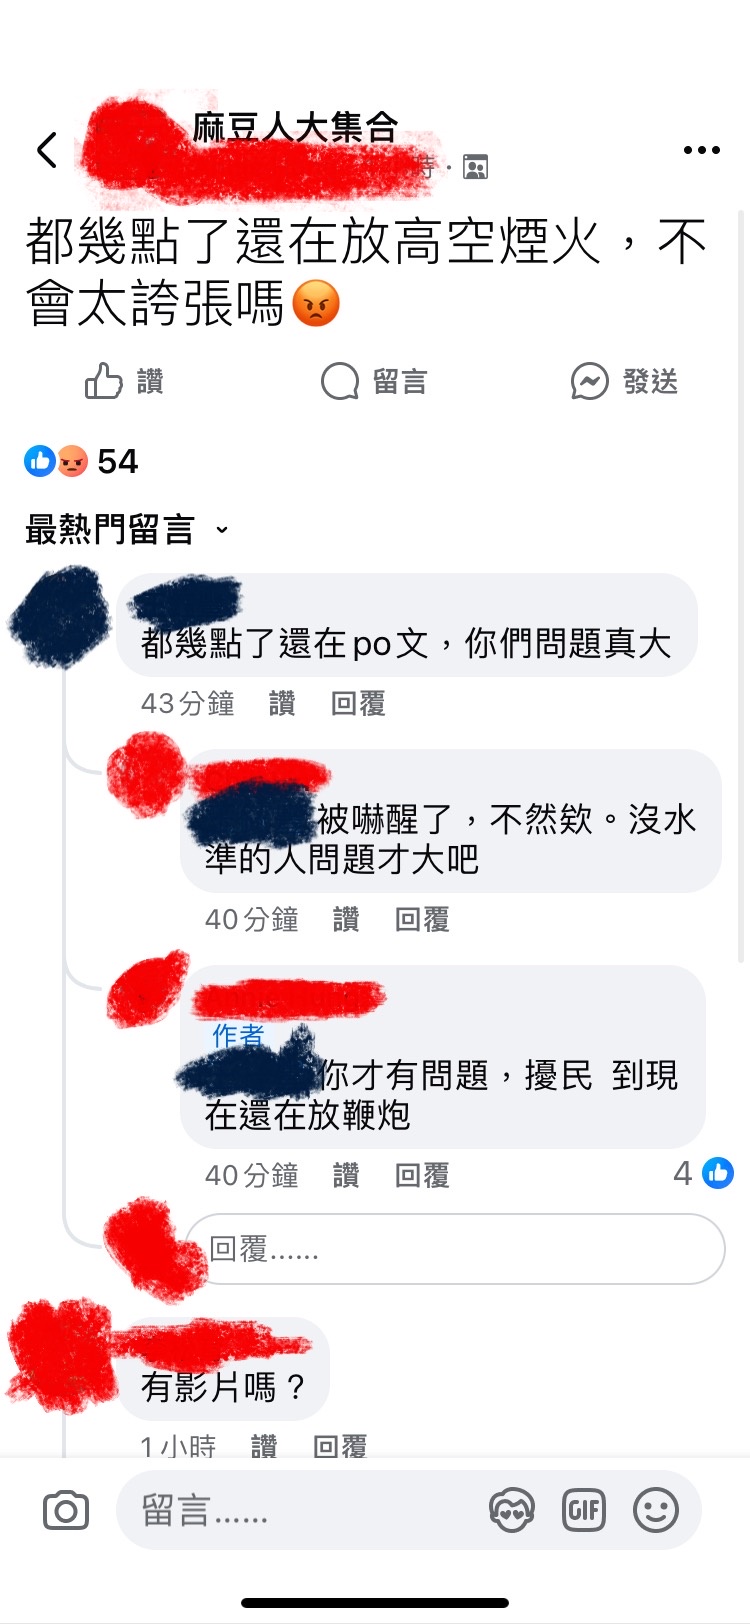
Task: Open the GIF picker icon
Action: 584,1510
